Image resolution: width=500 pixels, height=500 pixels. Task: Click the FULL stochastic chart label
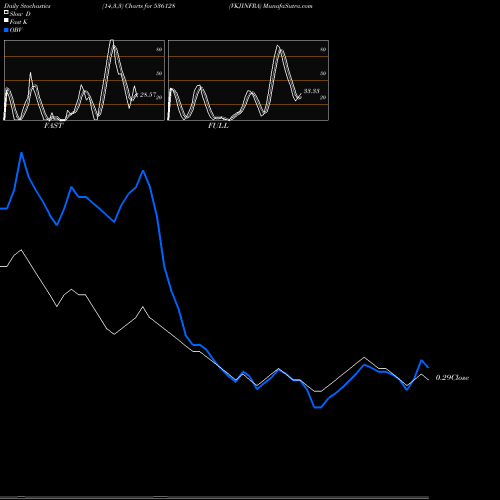[218, 126]
